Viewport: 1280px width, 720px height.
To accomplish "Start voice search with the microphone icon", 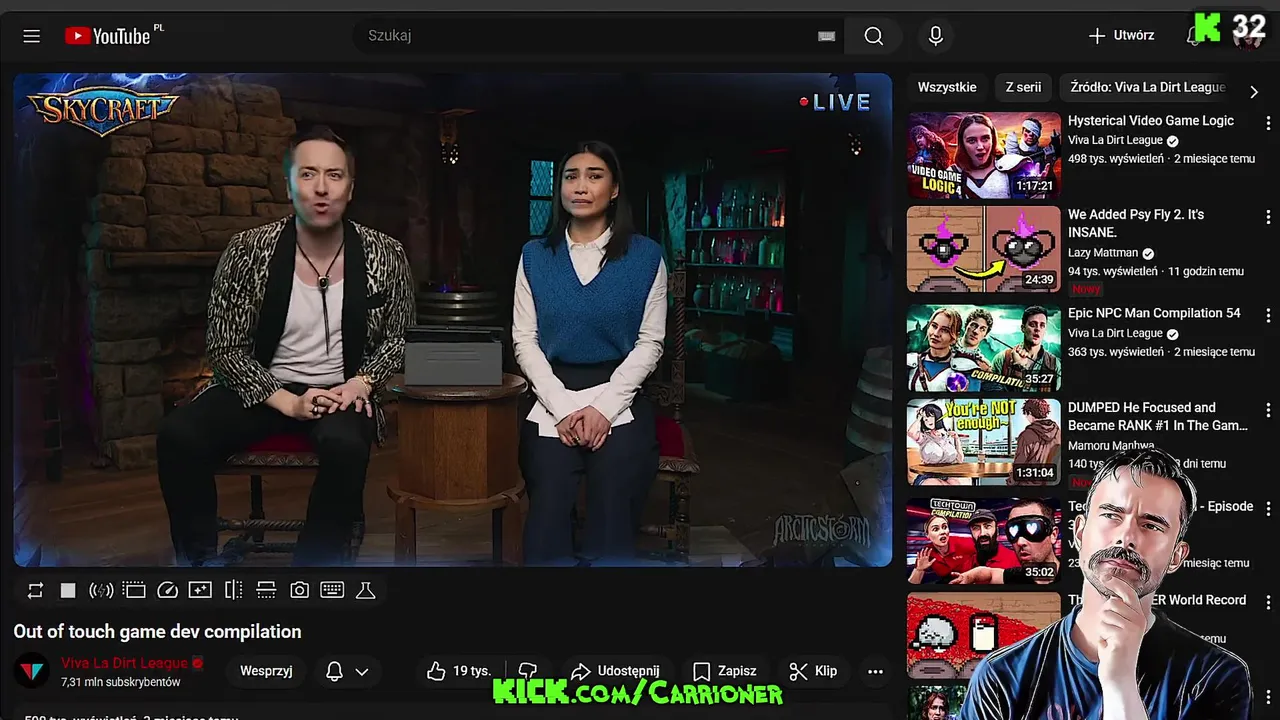I will pyautogui.click(x=936, y=36).
